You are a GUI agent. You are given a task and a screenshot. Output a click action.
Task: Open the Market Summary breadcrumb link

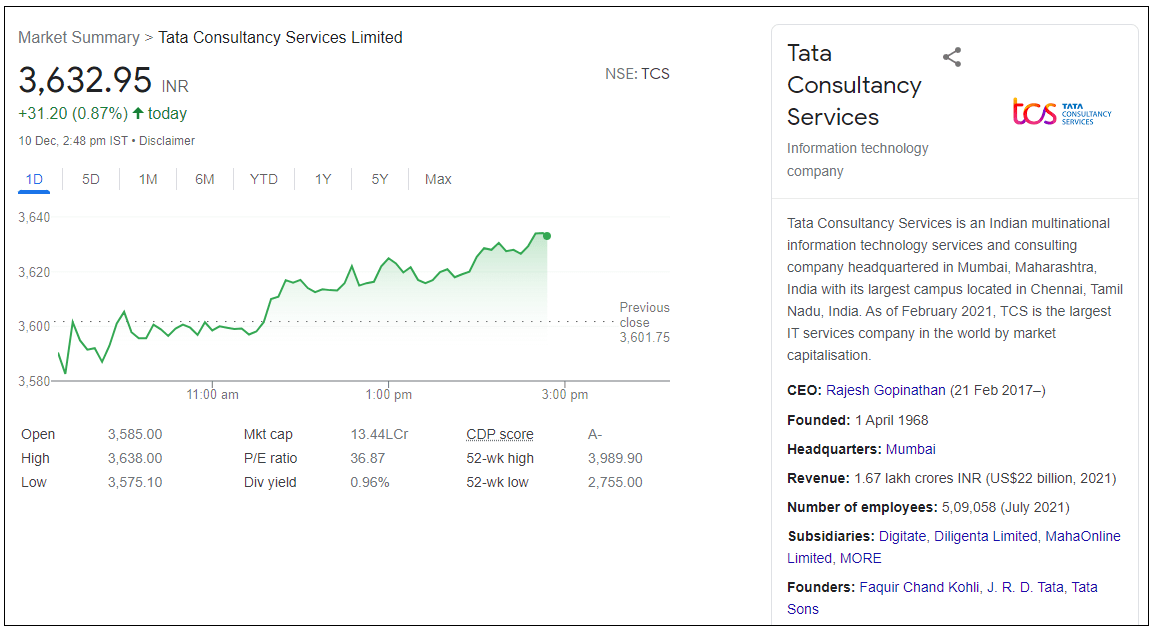click(79, 38)
